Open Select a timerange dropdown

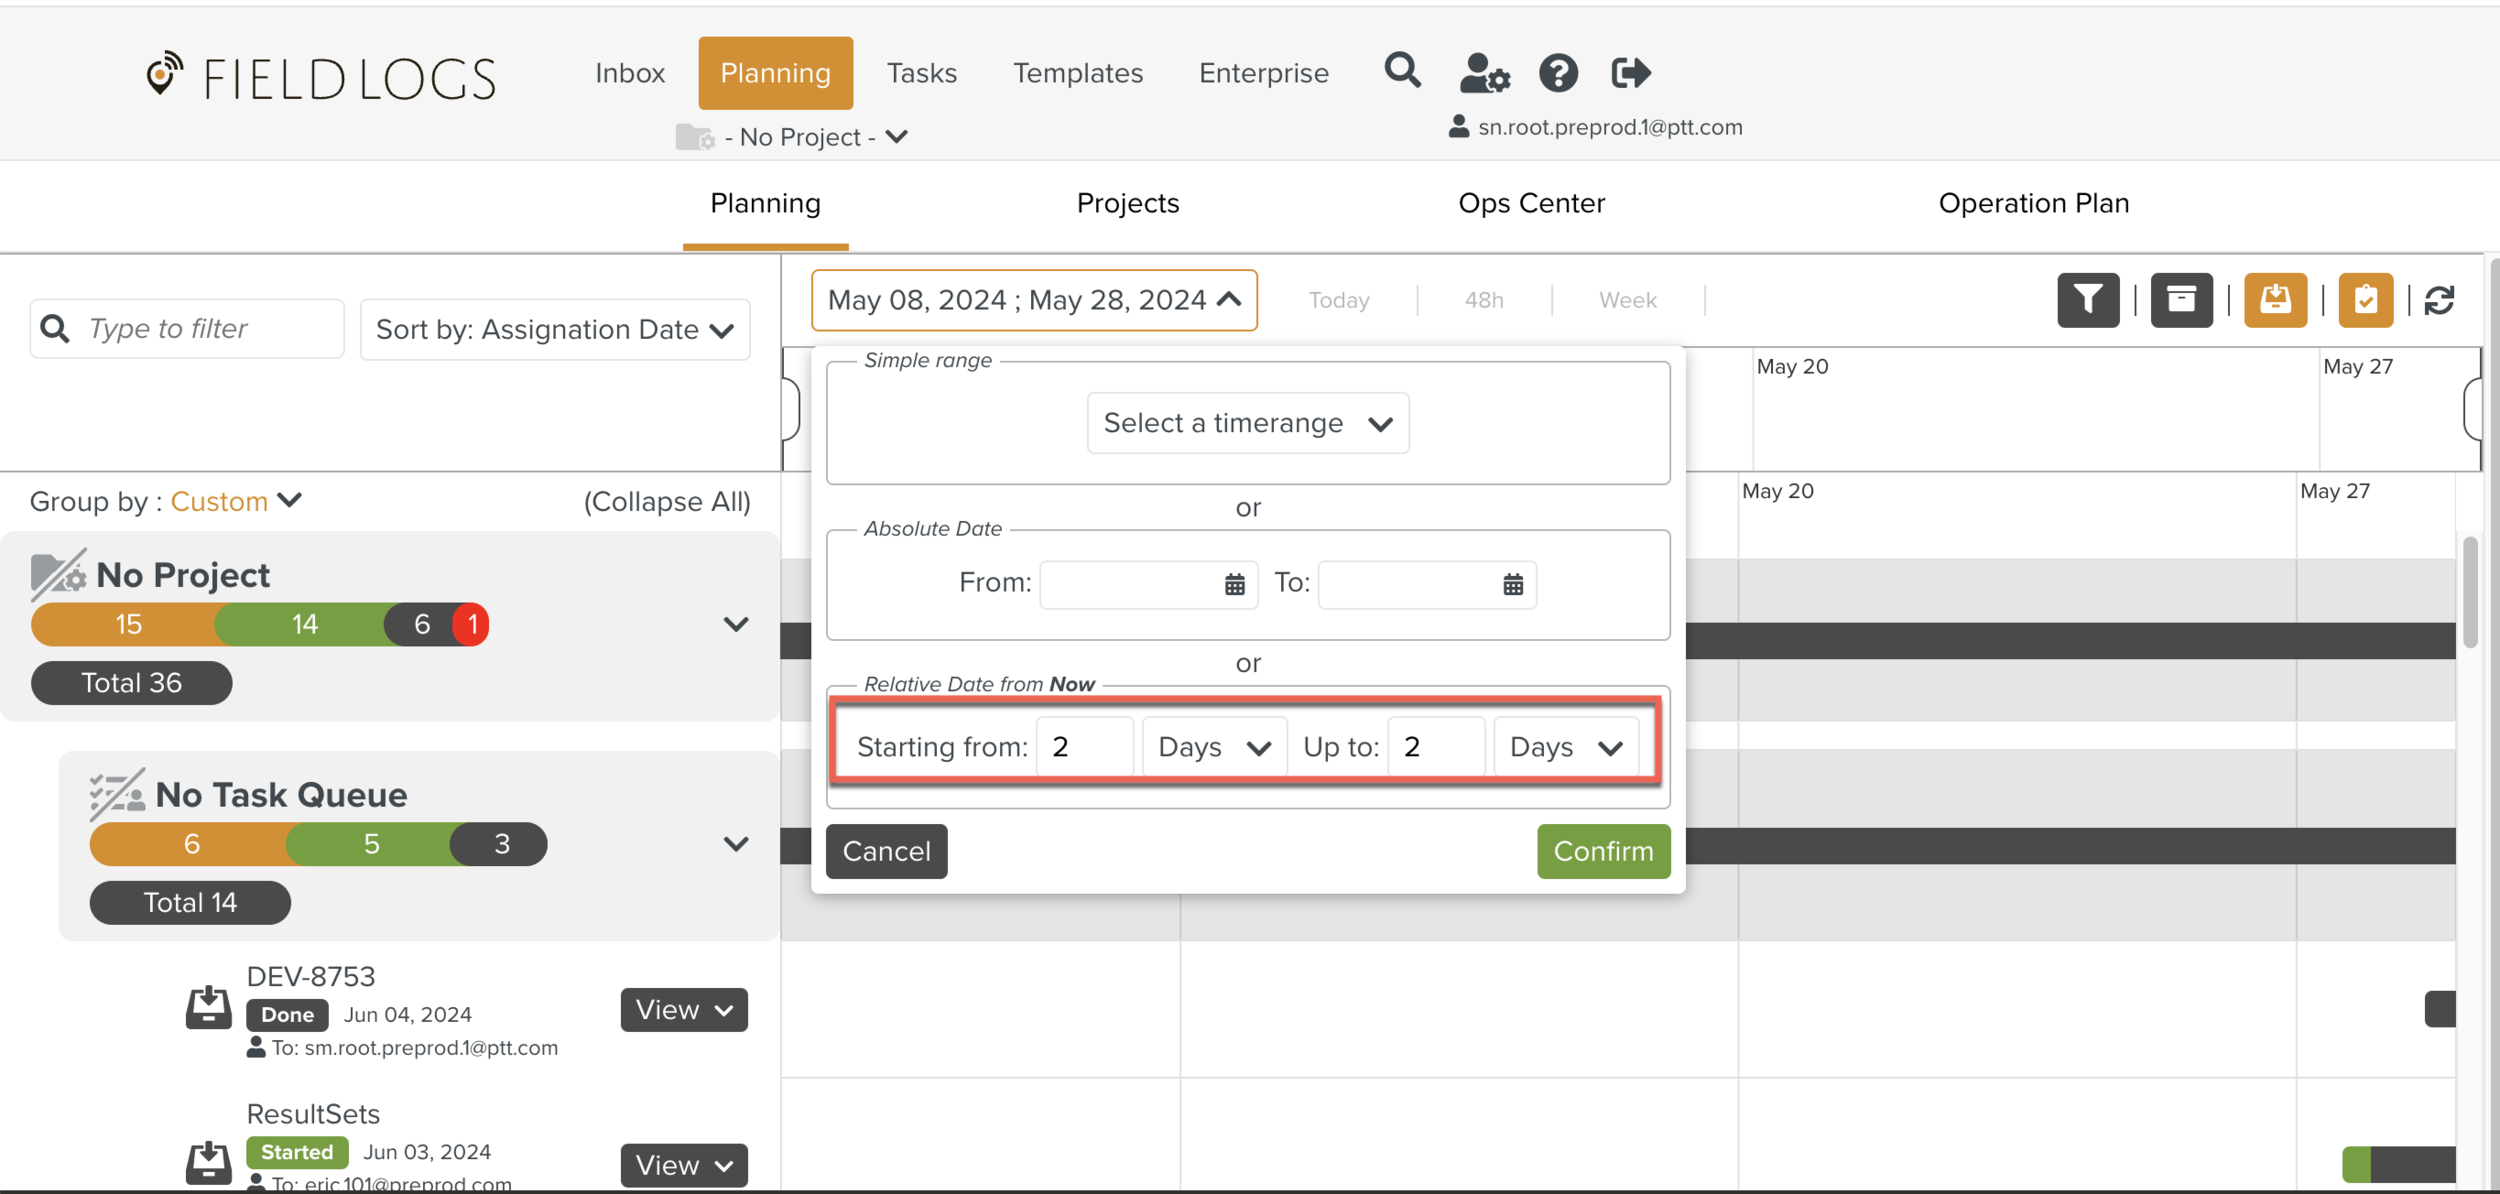pos(1247,423)
